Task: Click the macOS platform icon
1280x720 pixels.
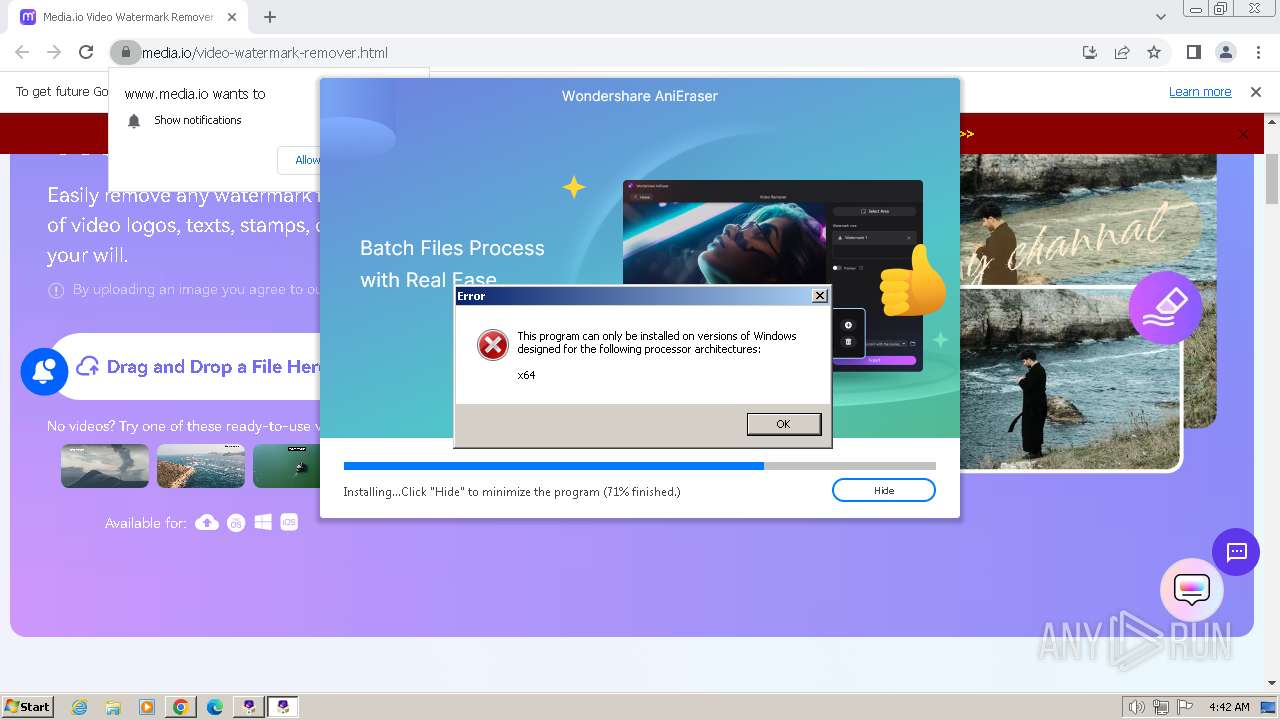Action: pyautogui.click(x=236, y=522)
